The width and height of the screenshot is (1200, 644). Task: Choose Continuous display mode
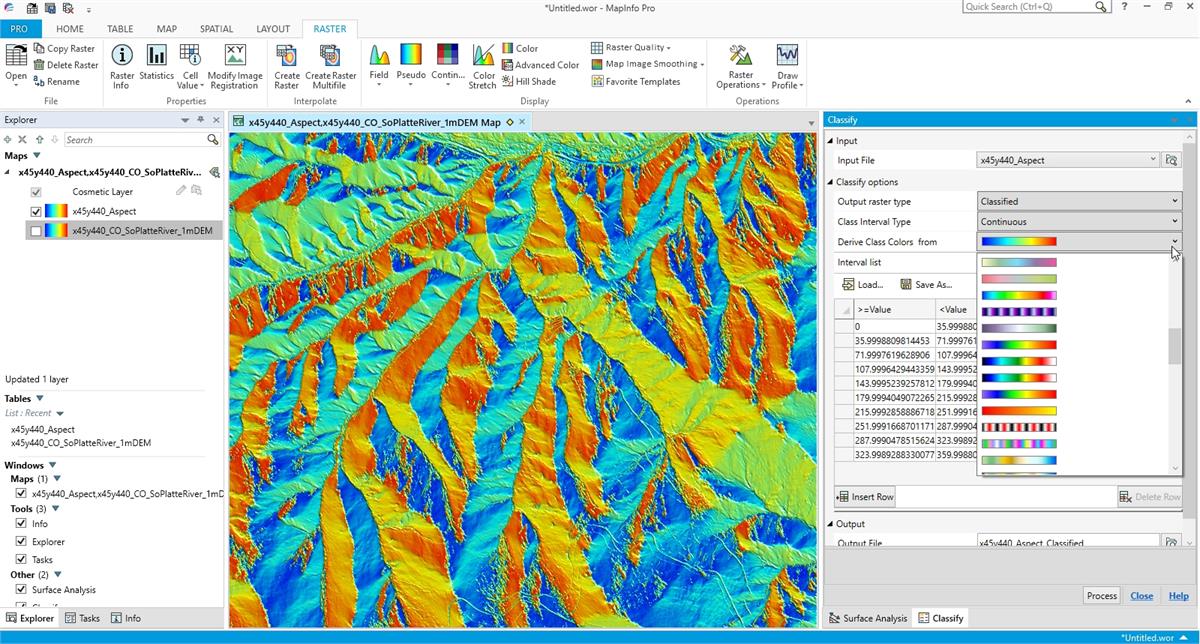[x=448, y=66]
